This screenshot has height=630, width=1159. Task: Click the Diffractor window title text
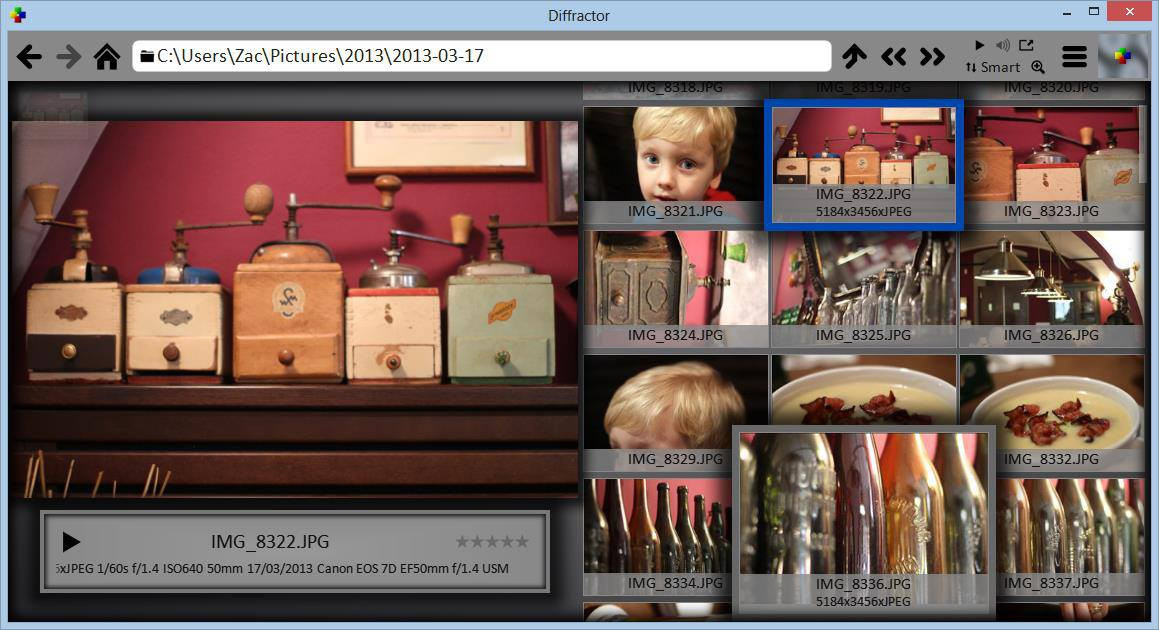point(579,16)
